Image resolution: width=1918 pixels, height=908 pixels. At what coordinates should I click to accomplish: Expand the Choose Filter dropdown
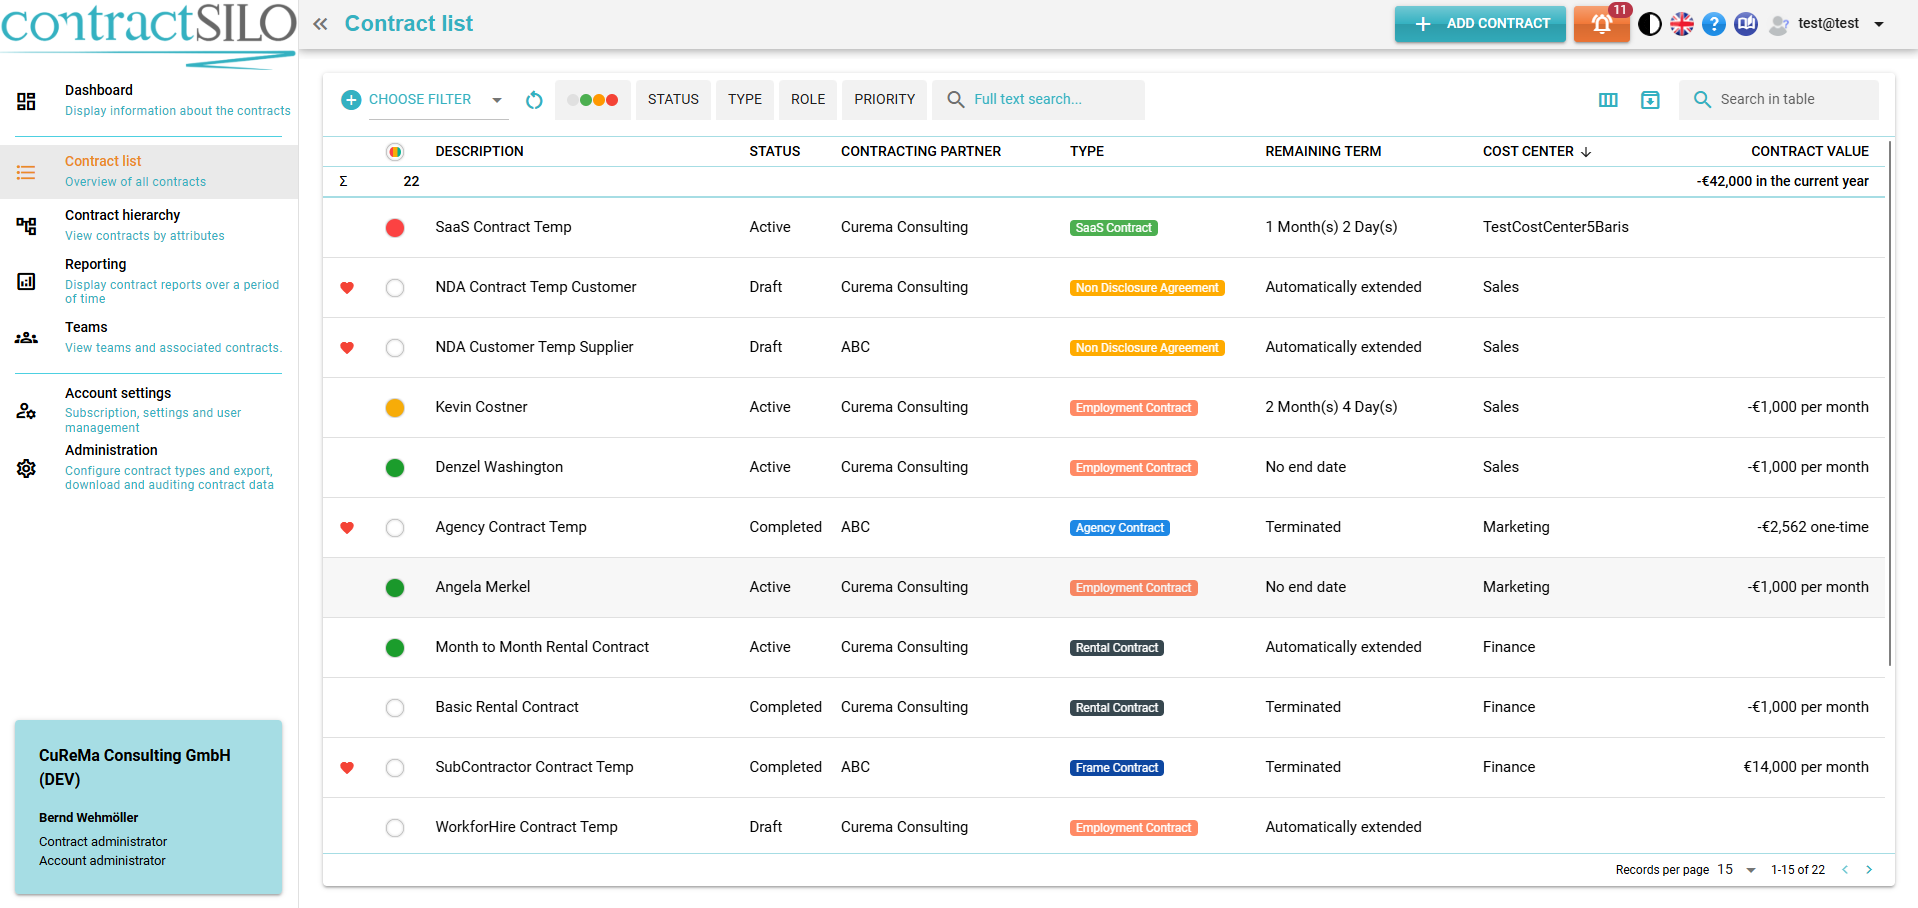coord(497,100)
